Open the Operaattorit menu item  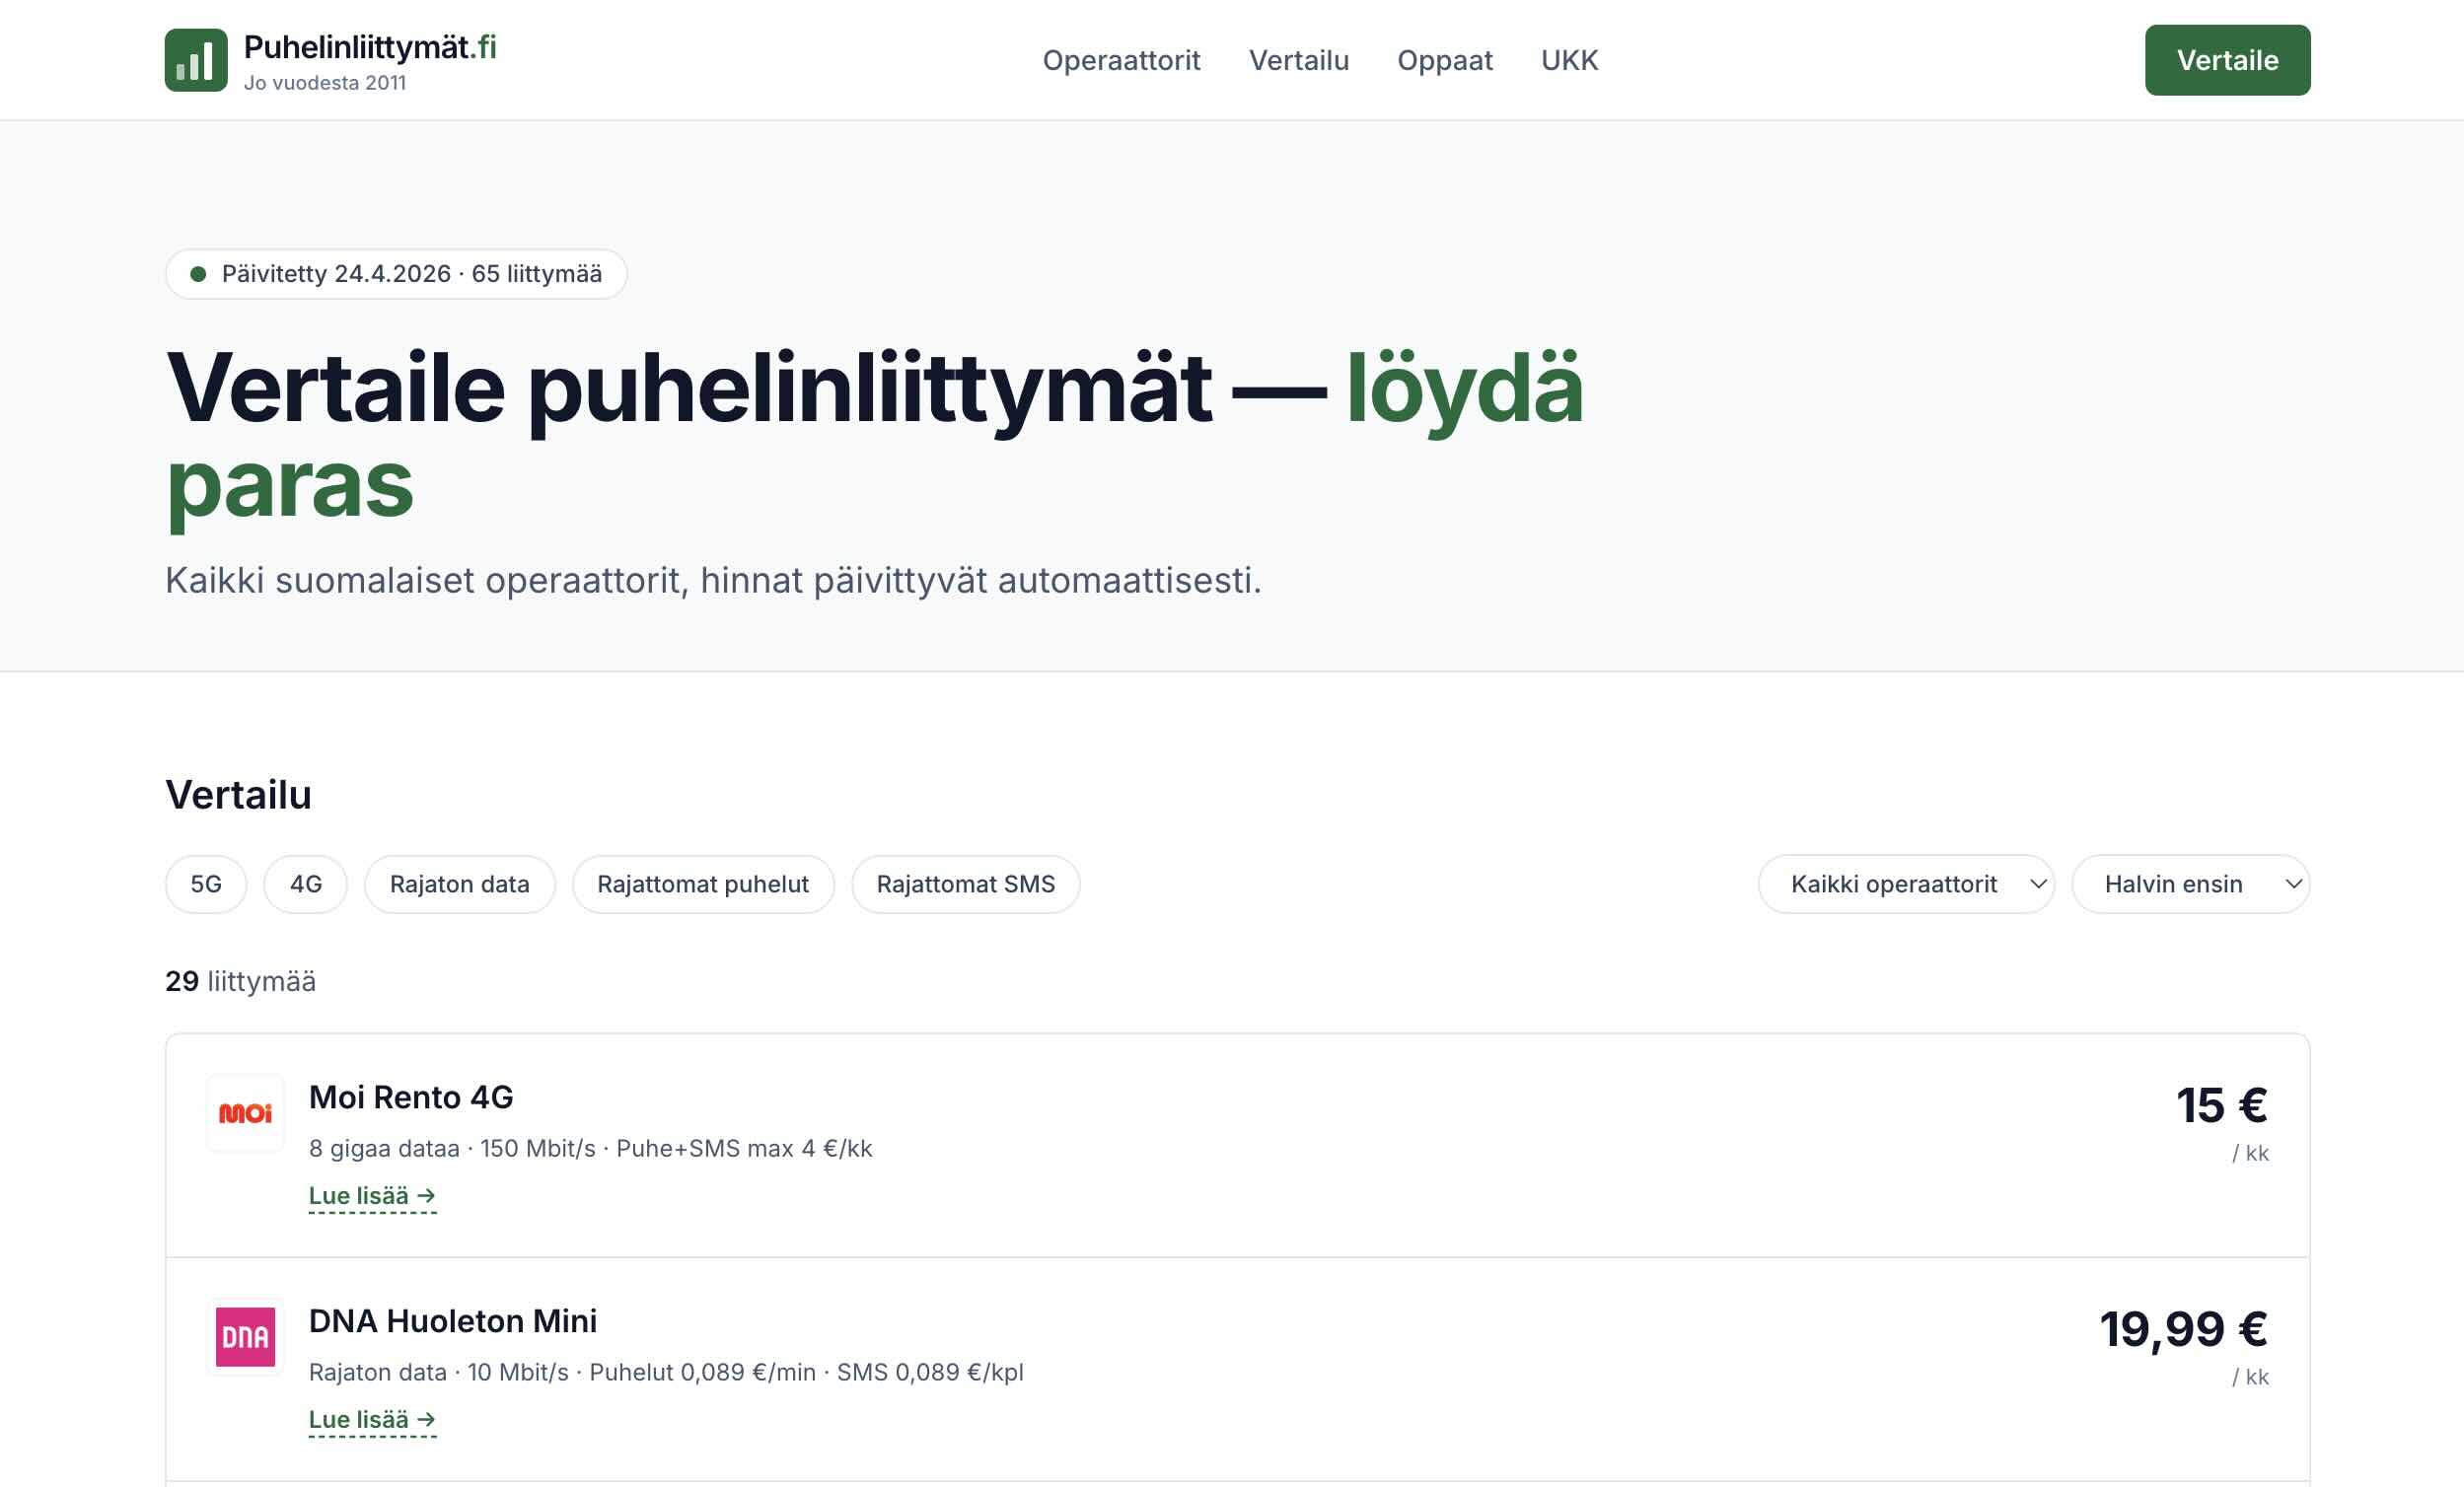click(x=1121, y=60)
